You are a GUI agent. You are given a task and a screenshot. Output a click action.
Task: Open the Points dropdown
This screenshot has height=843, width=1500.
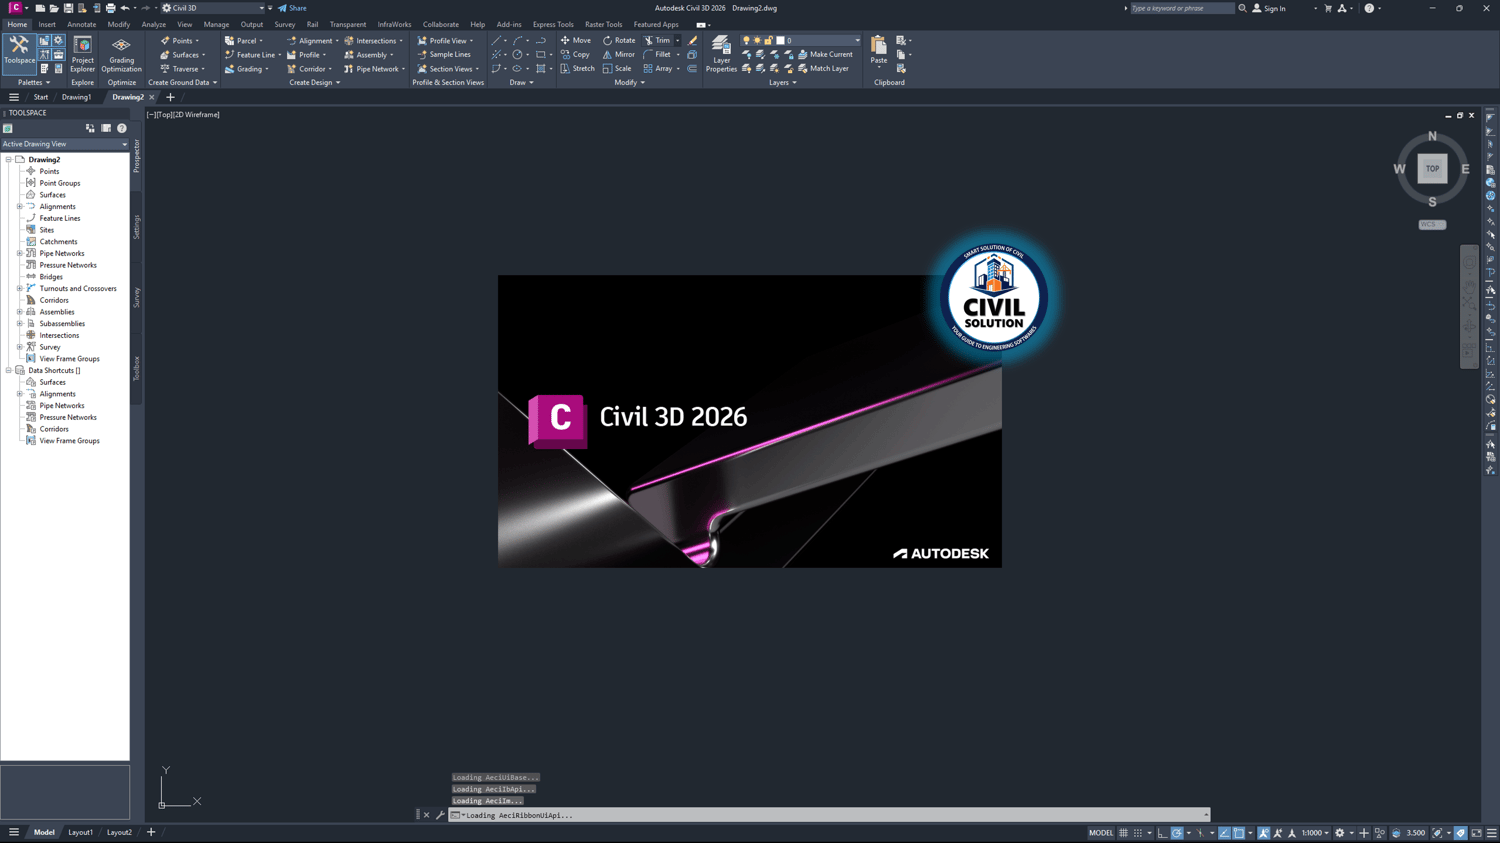(x=180, y=41)
